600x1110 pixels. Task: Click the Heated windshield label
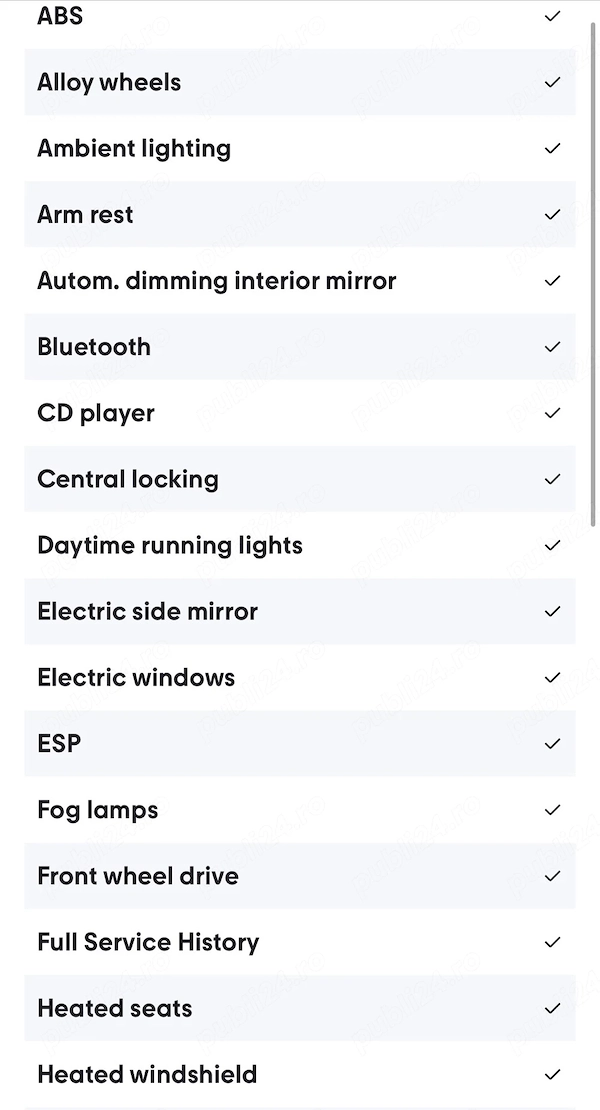147,1075
